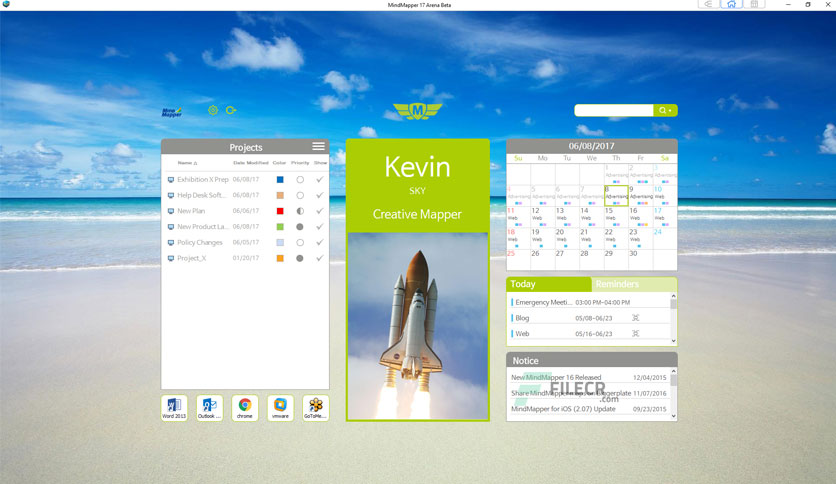The height and width of the screenshot is (484, 836).
Task: Open the Projects panel hamburger menu
Action: [x=318, y=147]
